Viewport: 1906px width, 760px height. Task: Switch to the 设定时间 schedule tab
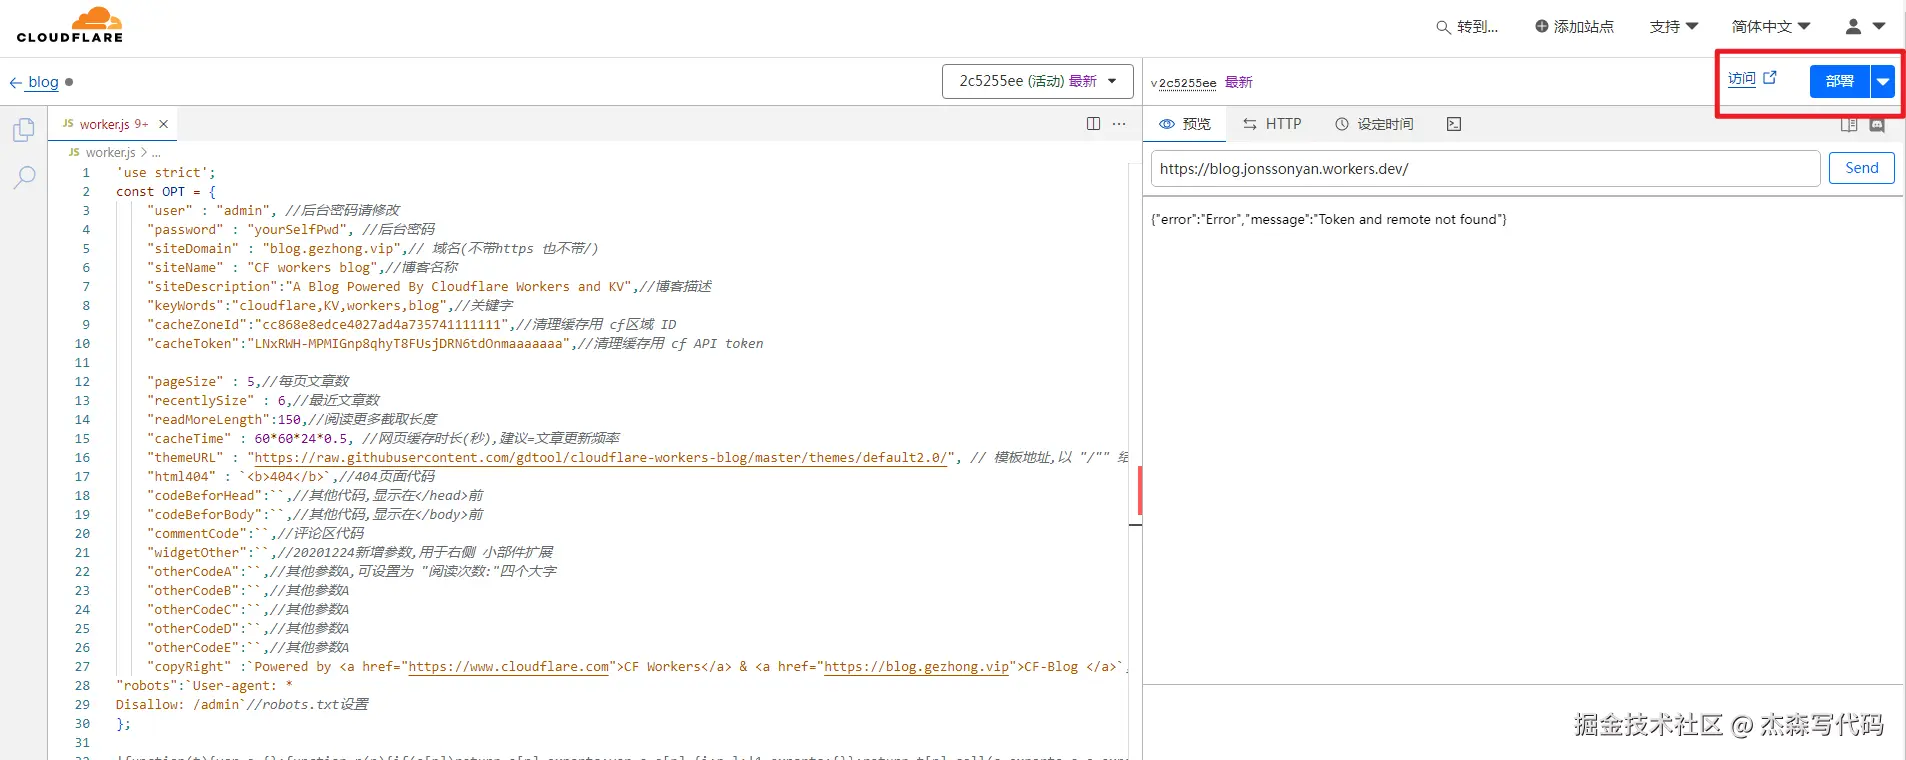click(x=1374, y=124)
